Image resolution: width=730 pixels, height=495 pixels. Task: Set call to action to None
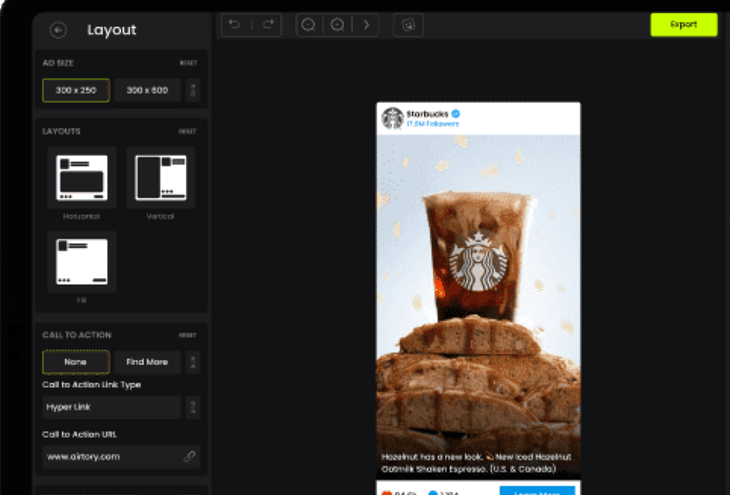pos(76,362)
